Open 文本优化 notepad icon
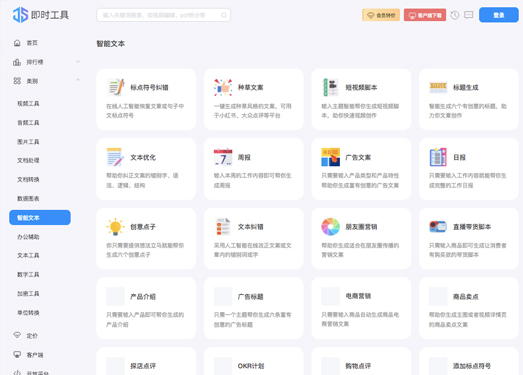523x375 pixels. tap(115, 157)
